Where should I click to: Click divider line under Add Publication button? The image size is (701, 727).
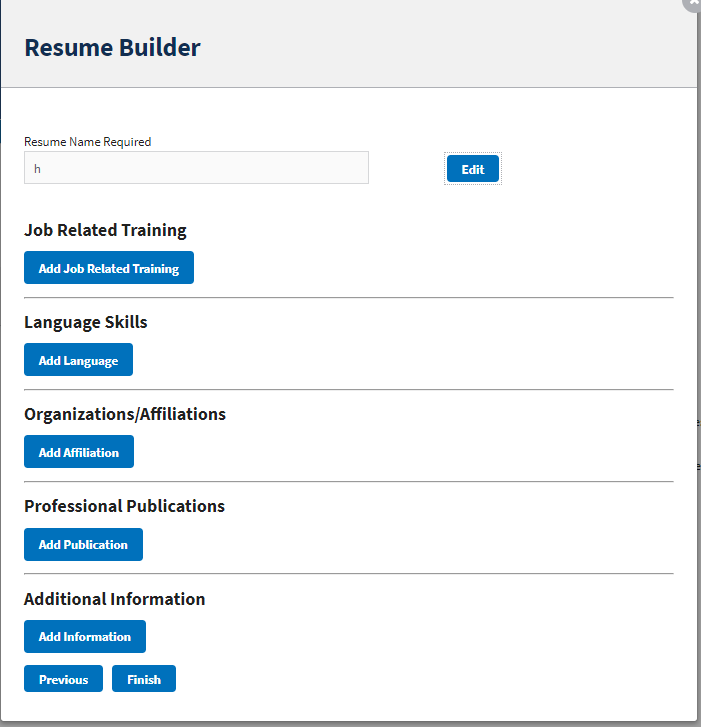[349, 574]
